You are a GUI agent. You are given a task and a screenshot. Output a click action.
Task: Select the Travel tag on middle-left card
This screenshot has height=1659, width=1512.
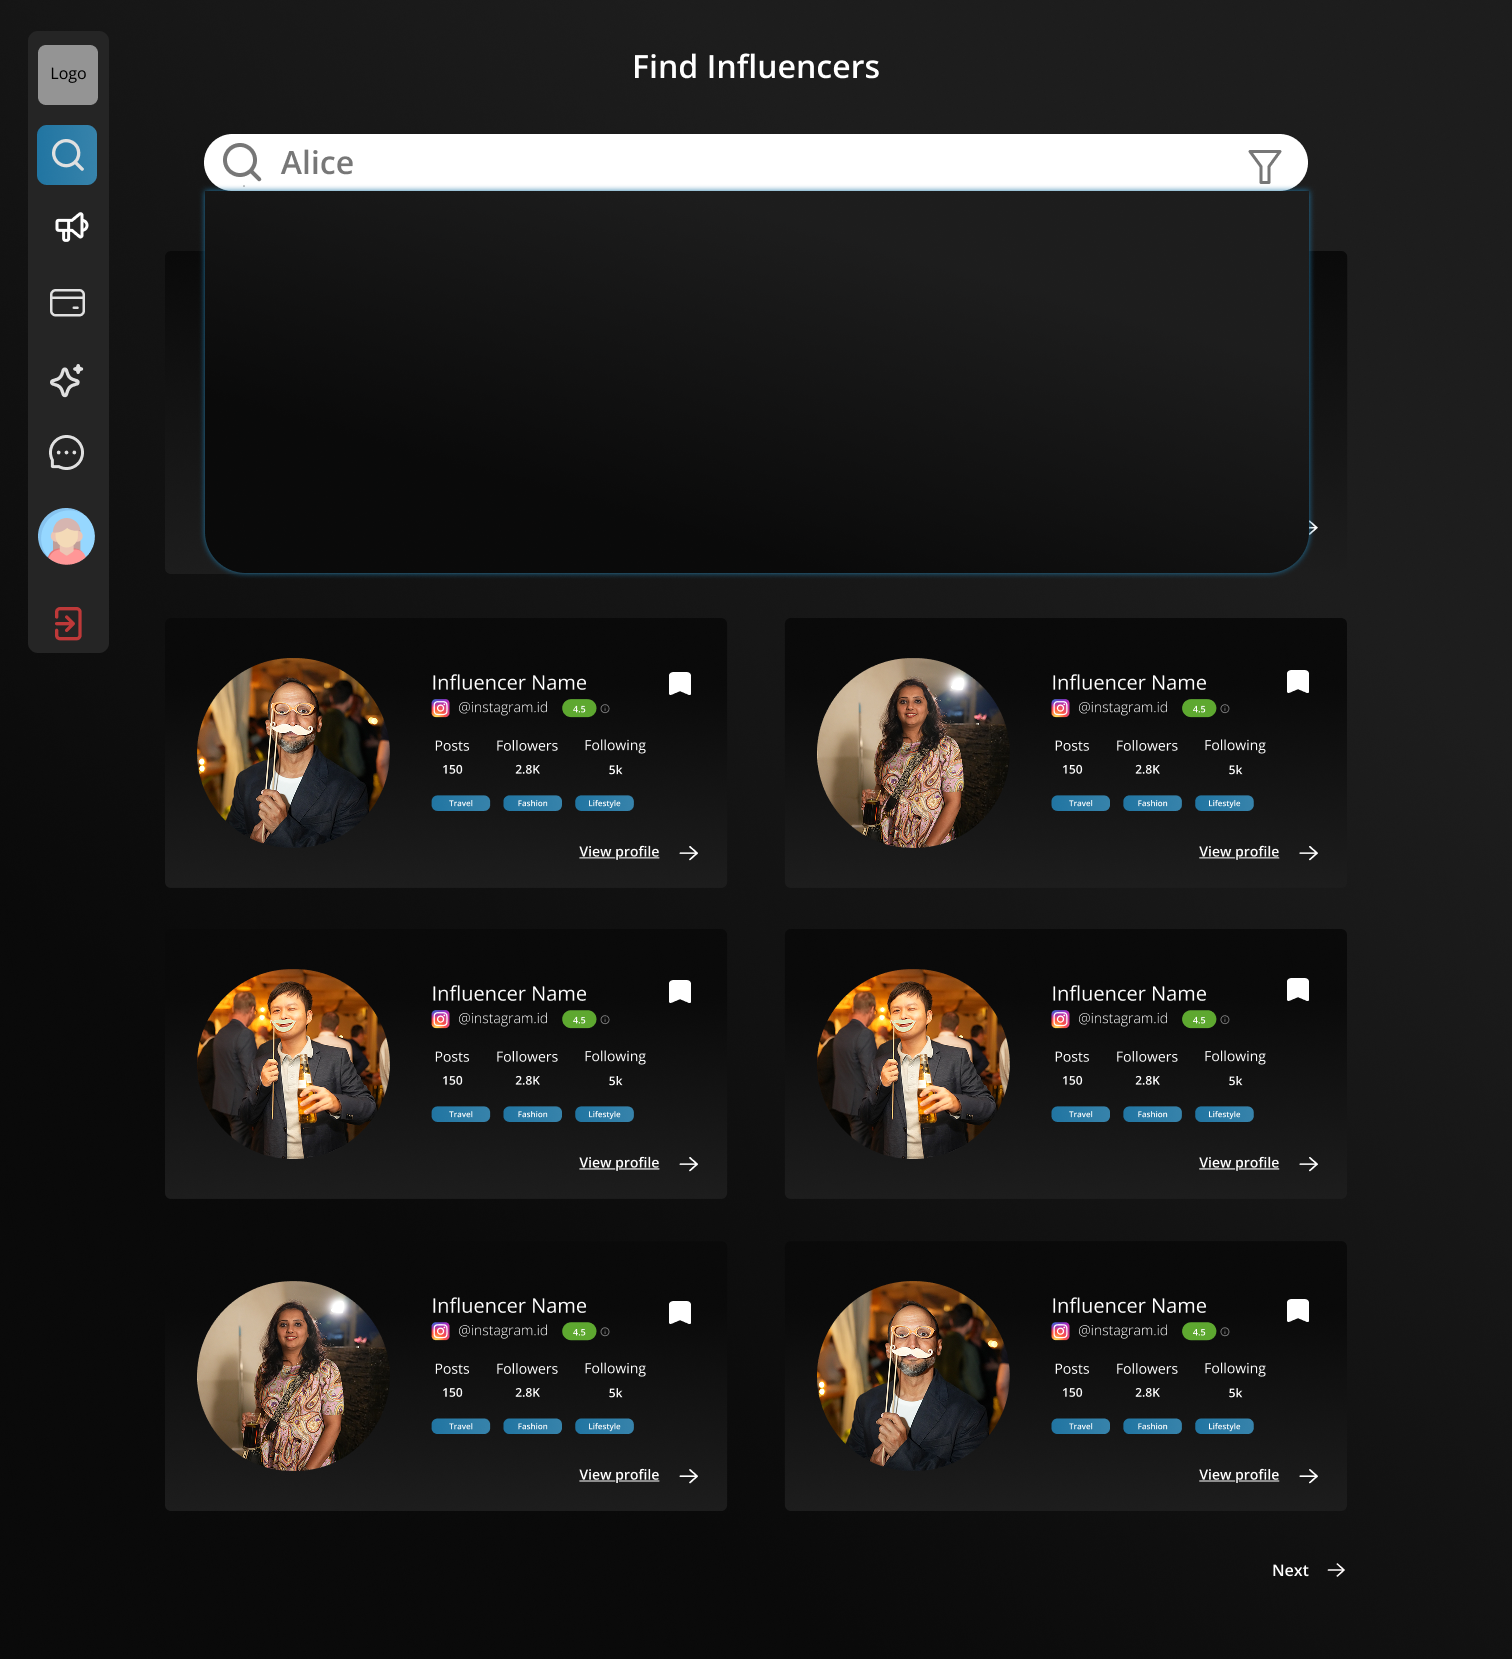pyautogui.click(x=461, y=1114)
